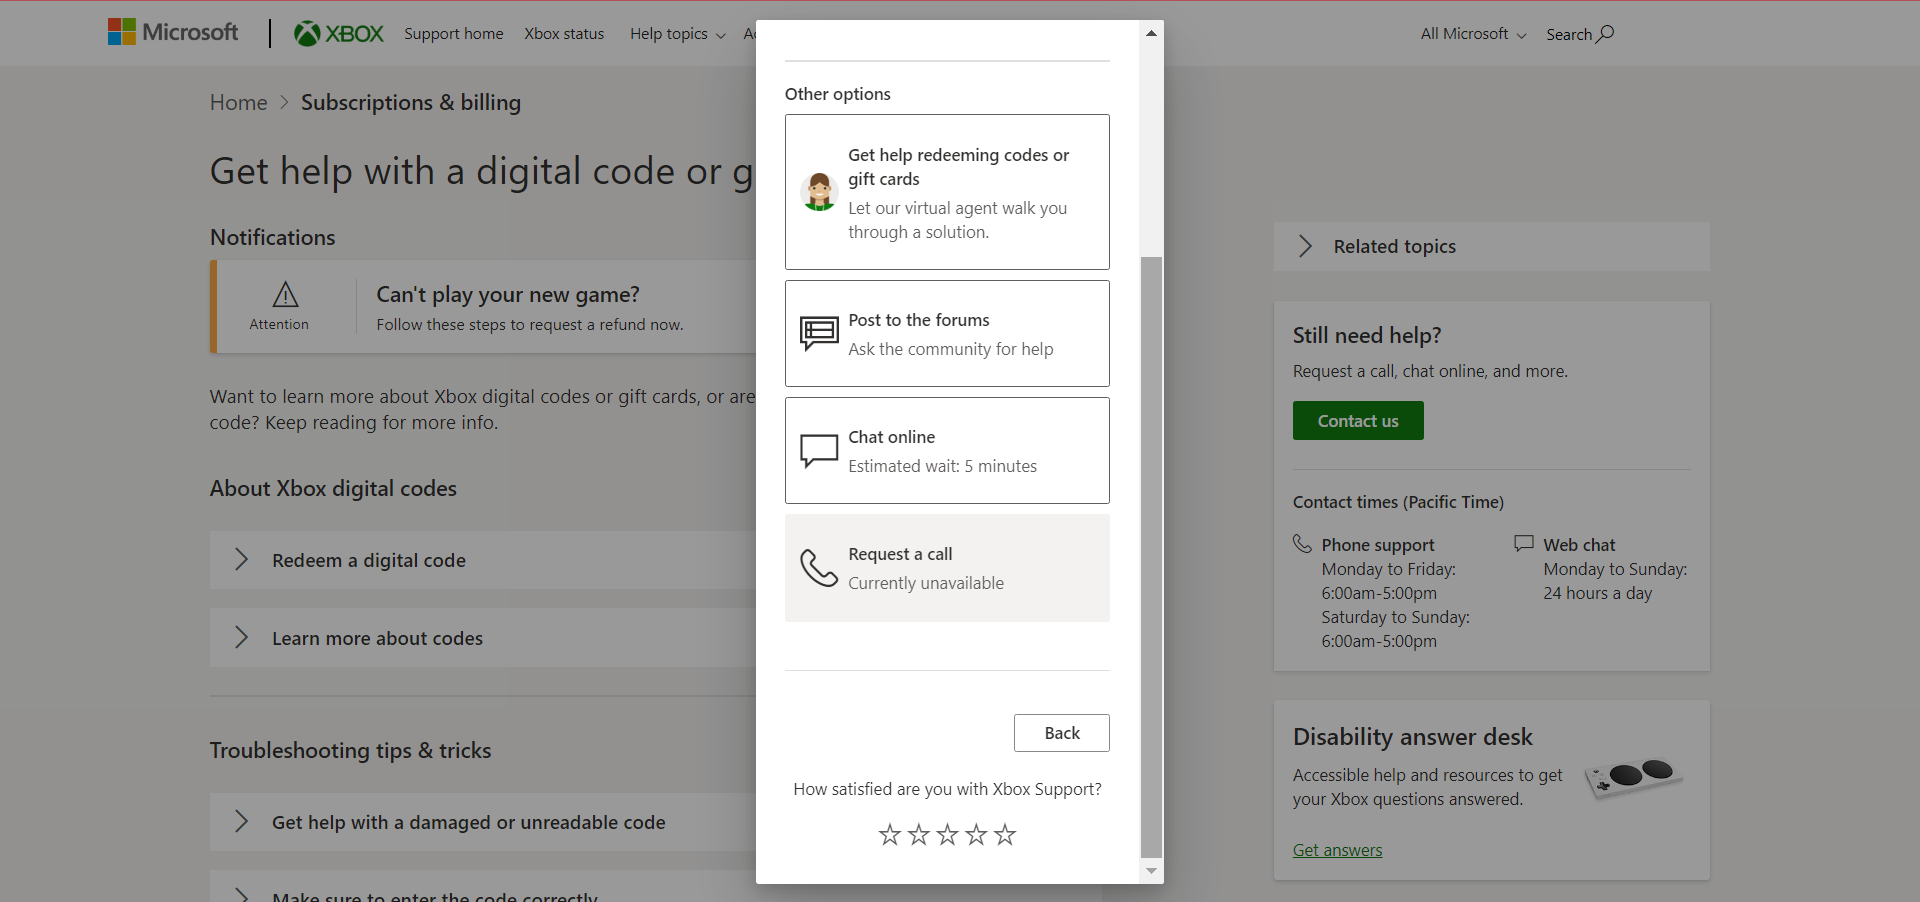Click the Web chat icon

pos(1524,543)
